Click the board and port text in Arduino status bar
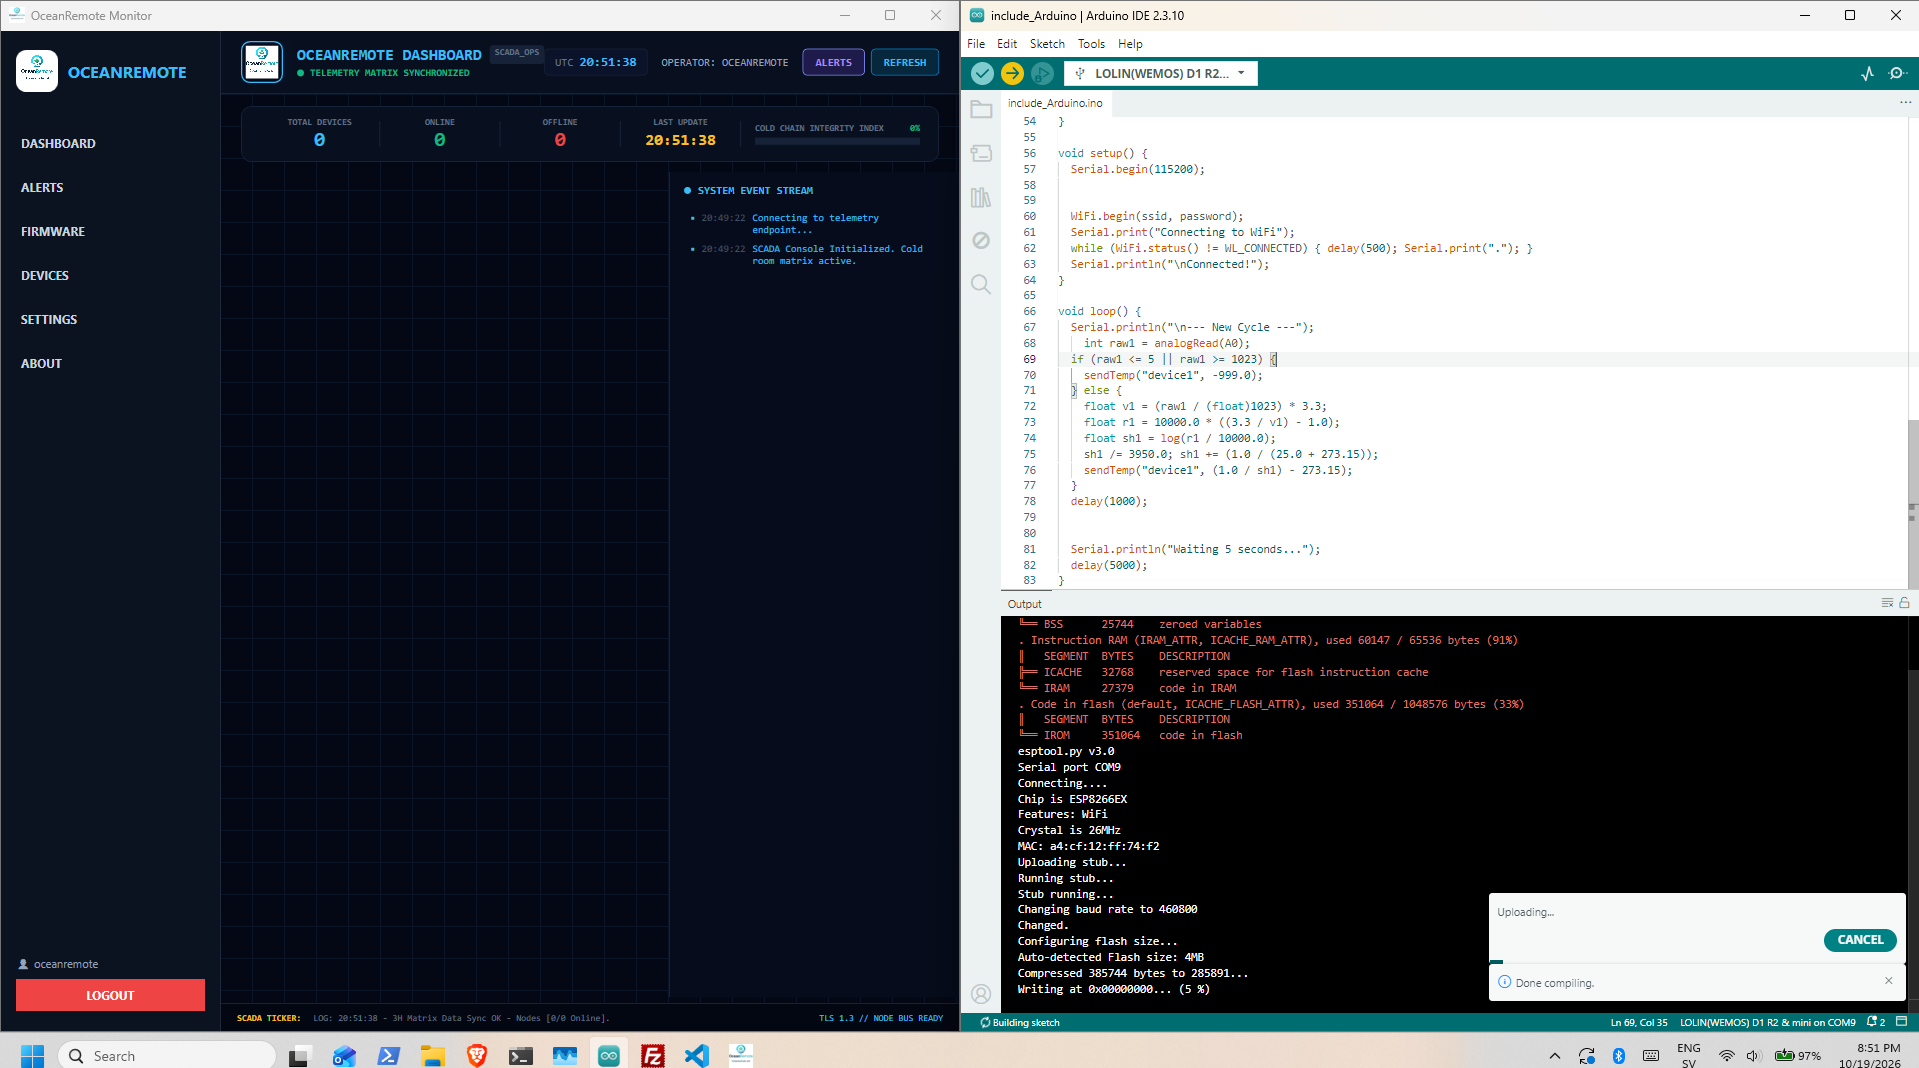 click(x=1767, y=1022)
